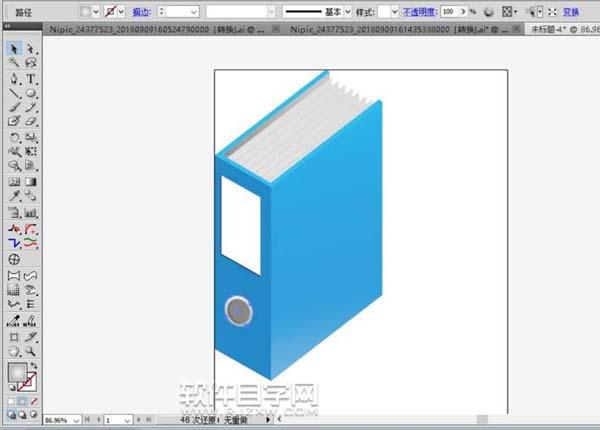Select the Pen tool
This screenshot has height=430, width=600.
14,79
